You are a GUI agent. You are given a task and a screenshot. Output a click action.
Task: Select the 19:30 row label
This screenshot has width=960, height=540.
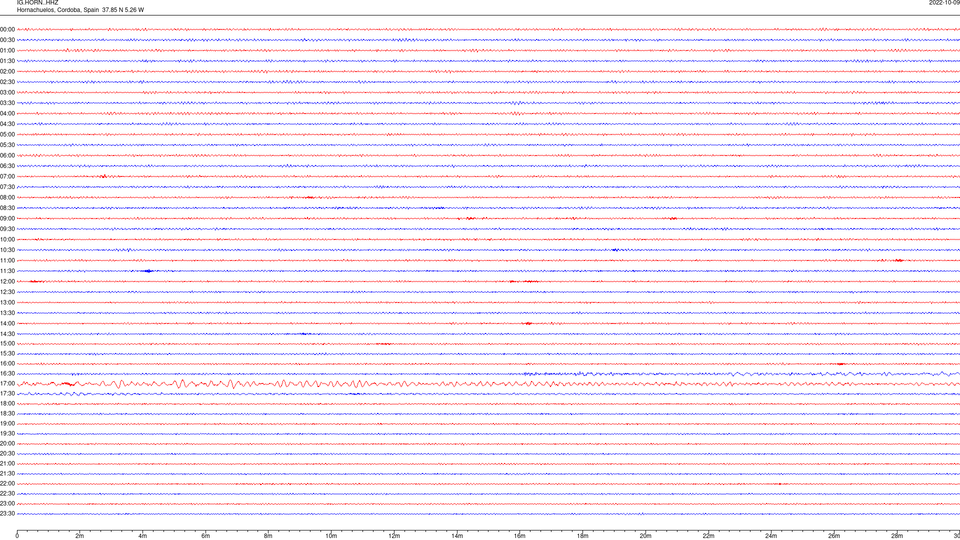7,434
